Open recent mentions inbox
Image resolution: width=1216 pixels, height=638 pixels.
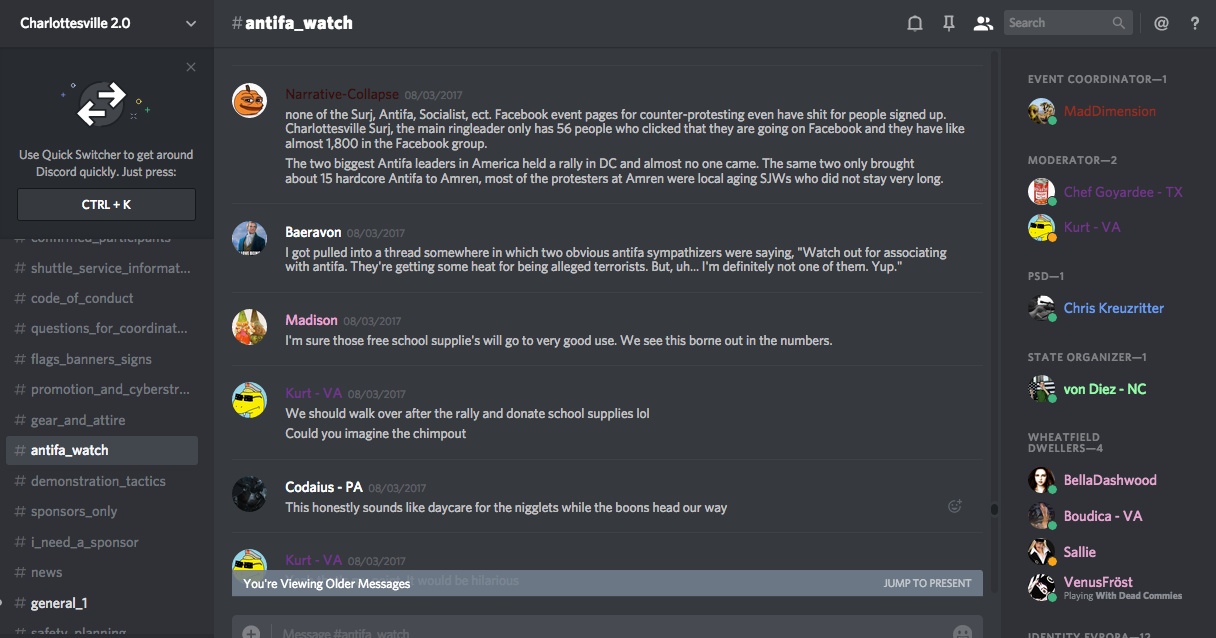(x=1161, y=23)
